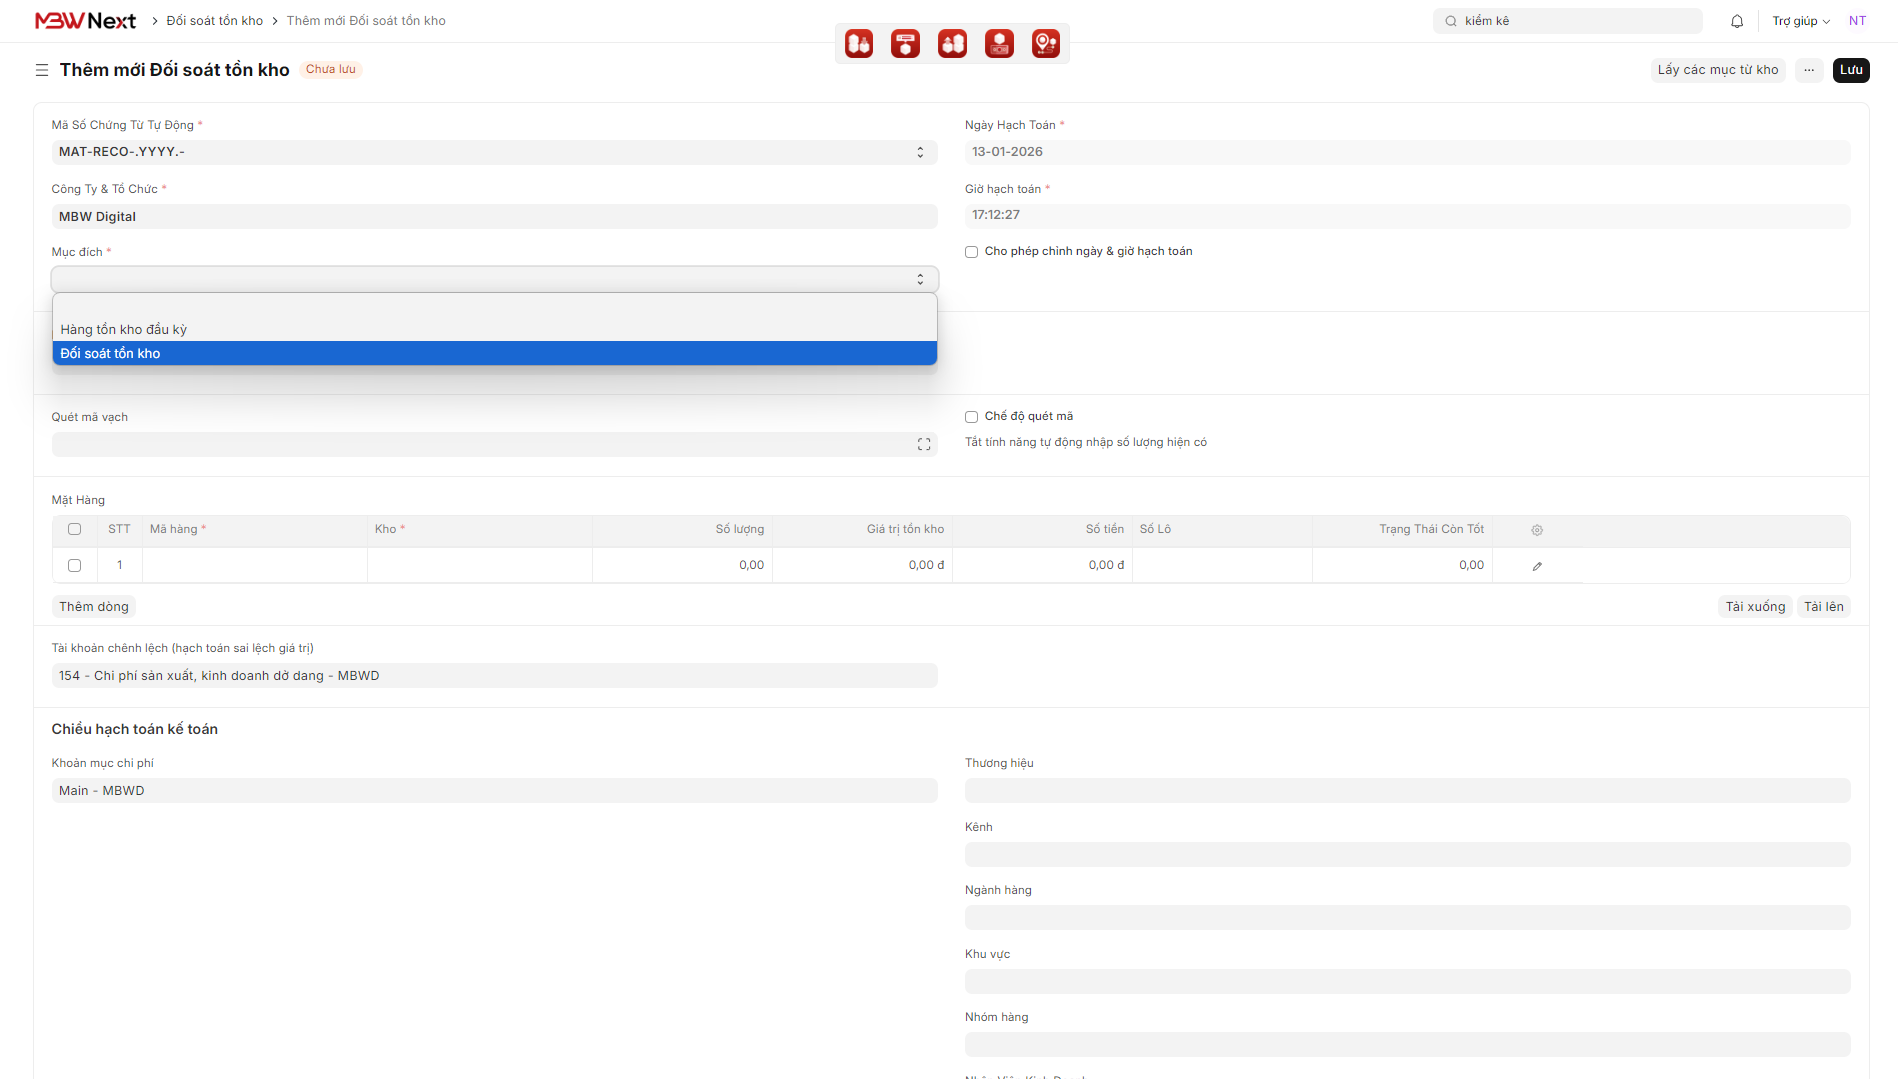Click the stock receipt icon with down arrow
1898x1079 pixels.
pos(859,44)
